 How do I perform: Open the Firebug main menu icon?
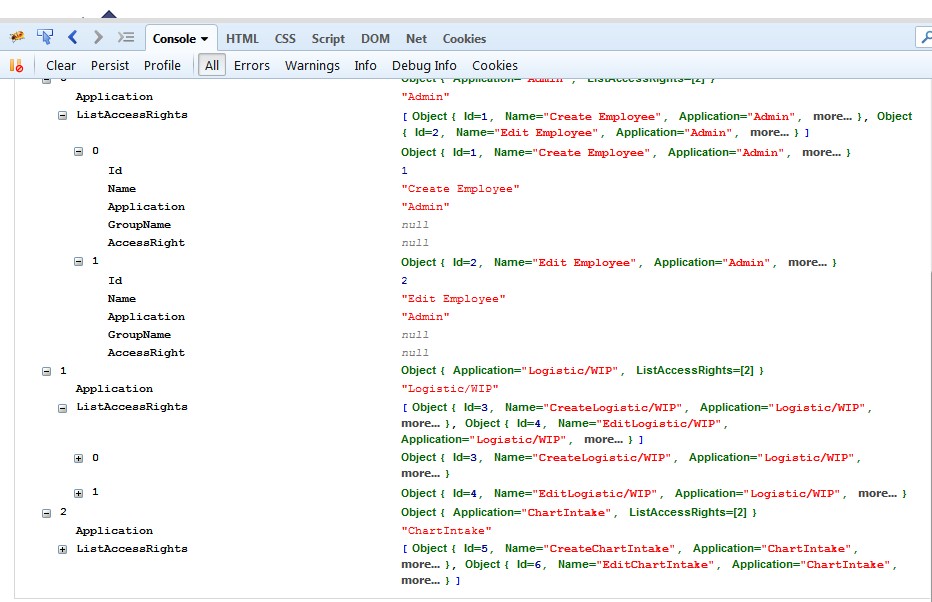[16, 37]
